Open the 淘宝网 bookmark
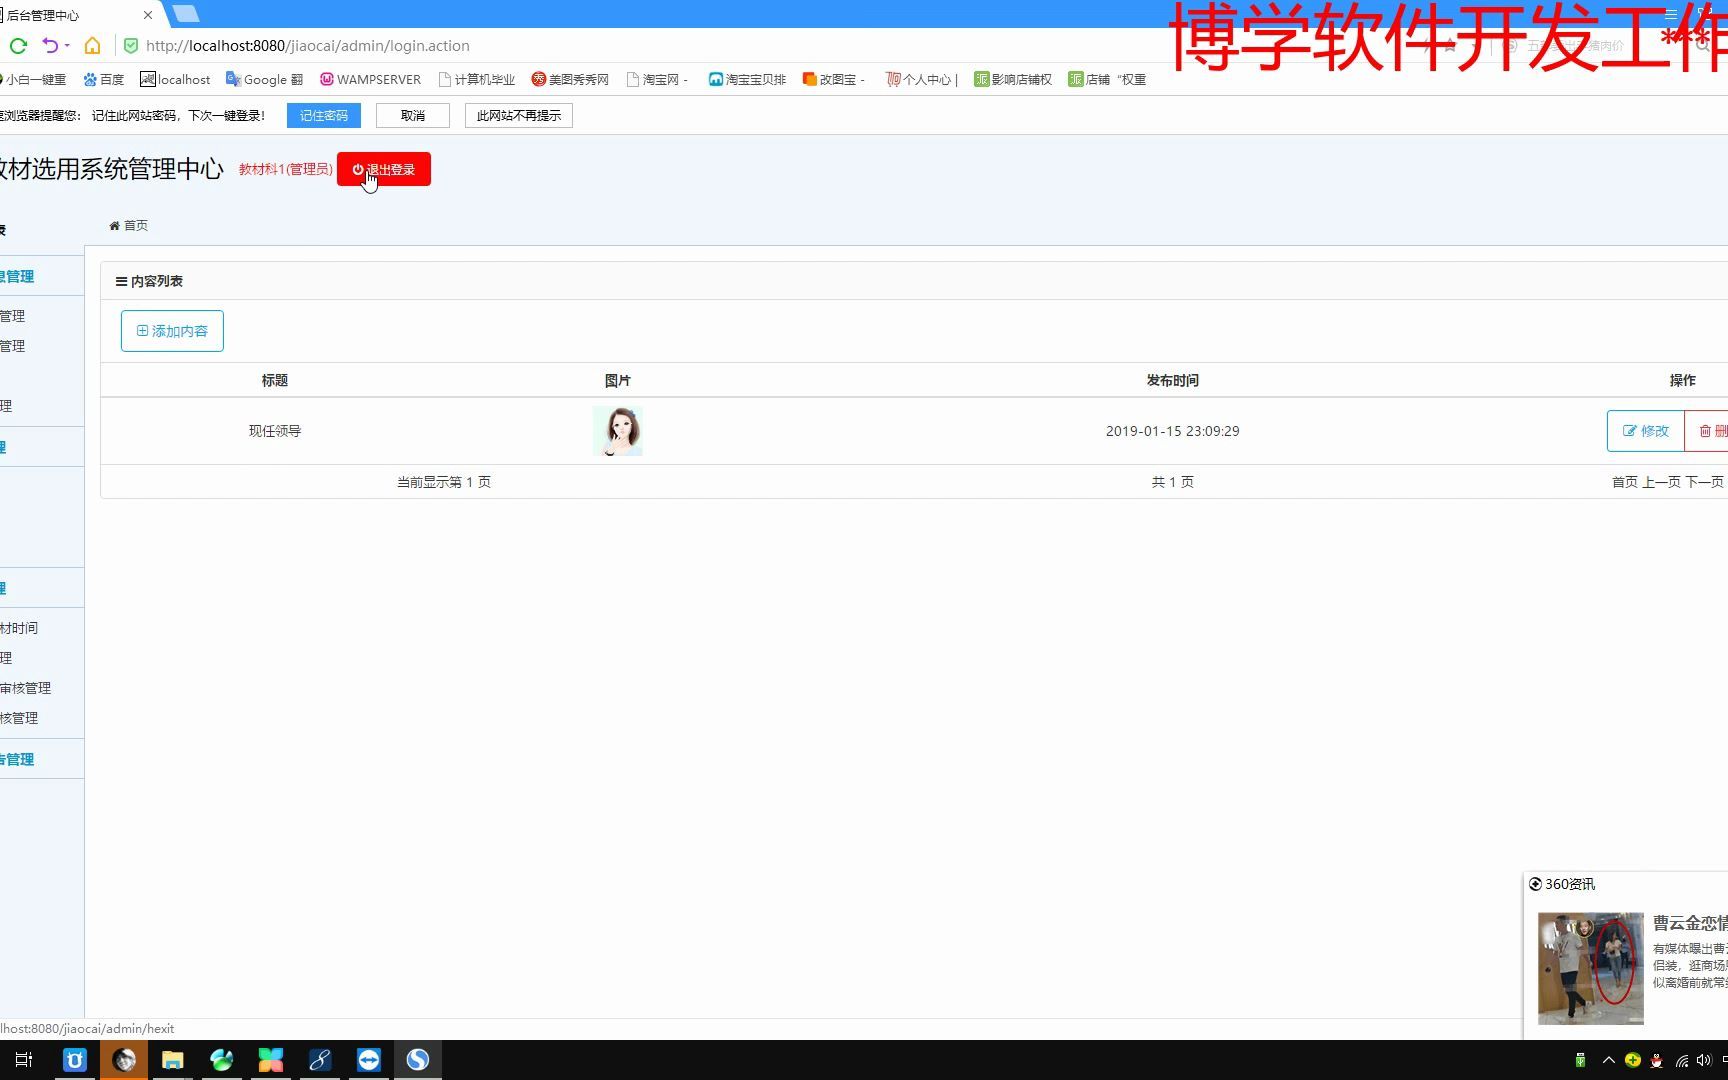This screenshot has height=1080, width=1728. tap(657, 79)
